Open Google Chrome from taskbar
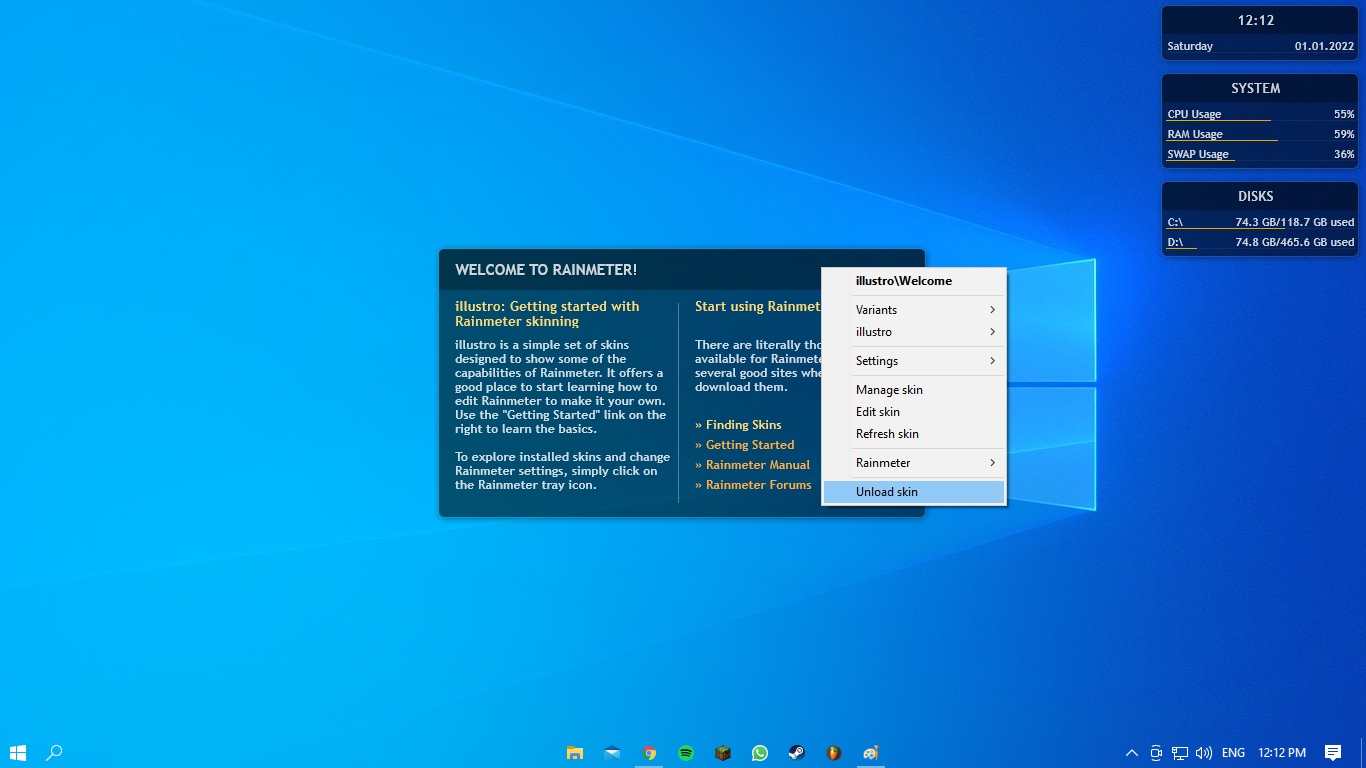The image size is (1366, 768). click(x=650, y=753)
